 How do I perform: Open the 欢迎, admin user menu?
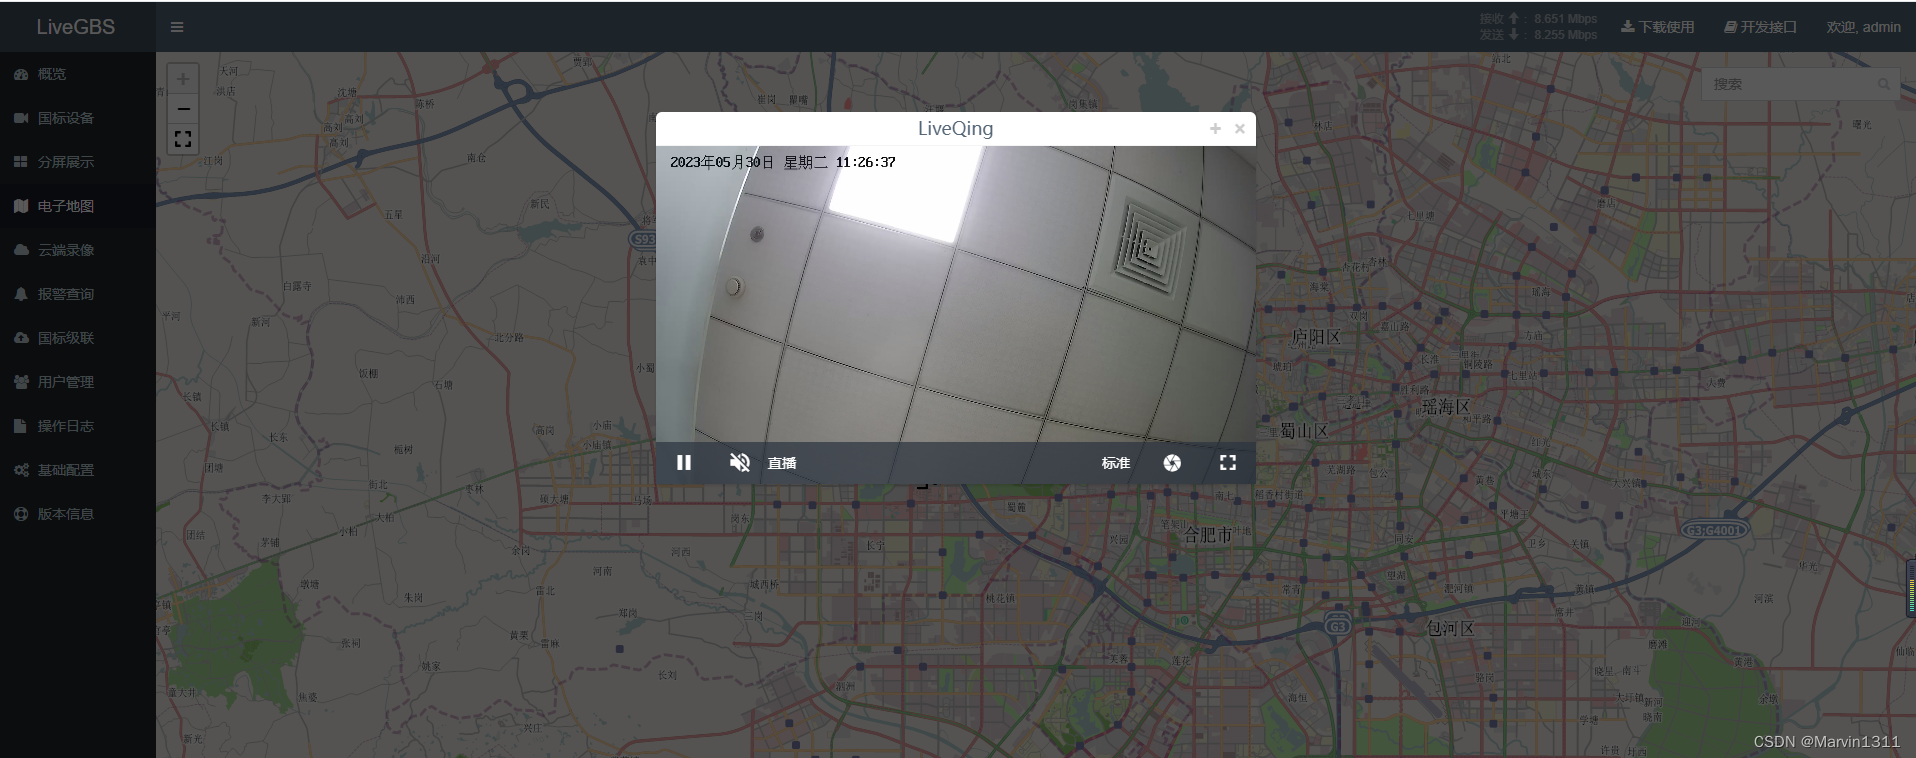[1864, 27]
